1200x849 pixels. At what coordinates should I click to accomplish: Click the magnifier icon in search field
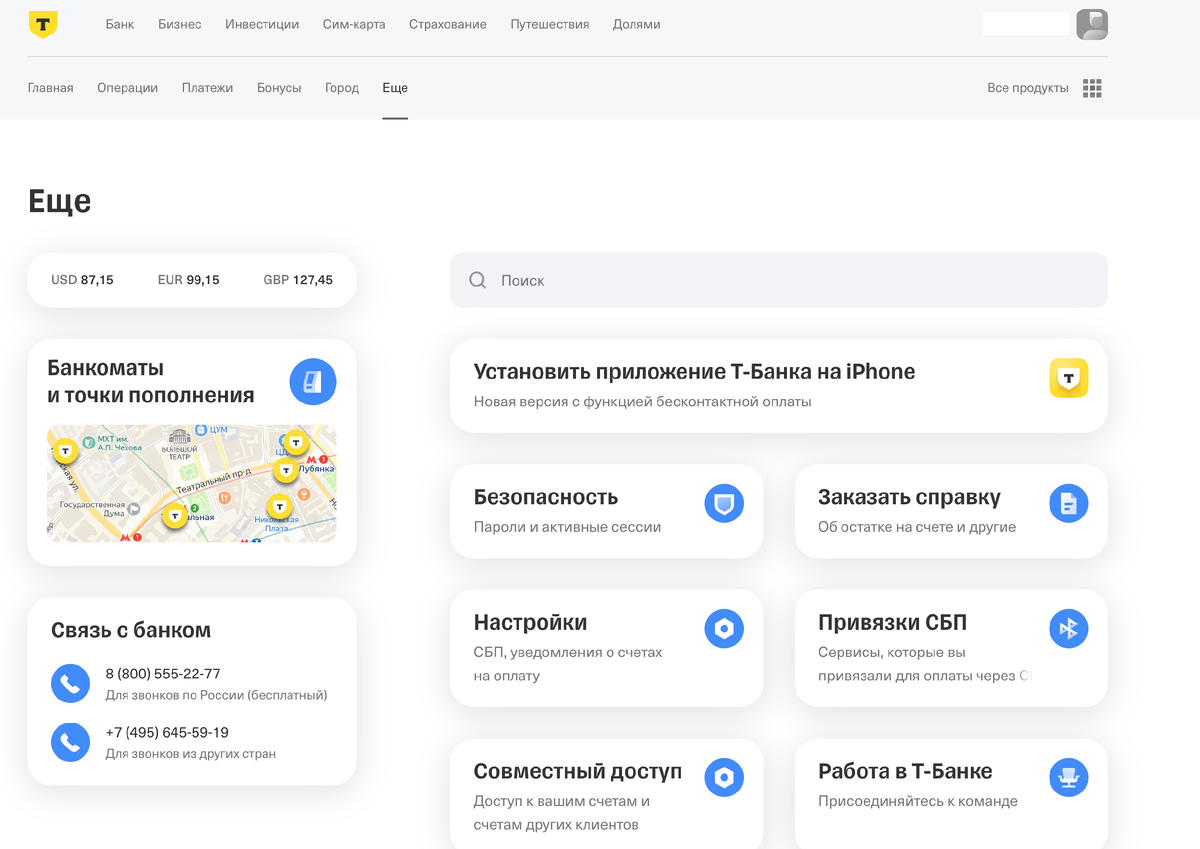pos(478,280)
